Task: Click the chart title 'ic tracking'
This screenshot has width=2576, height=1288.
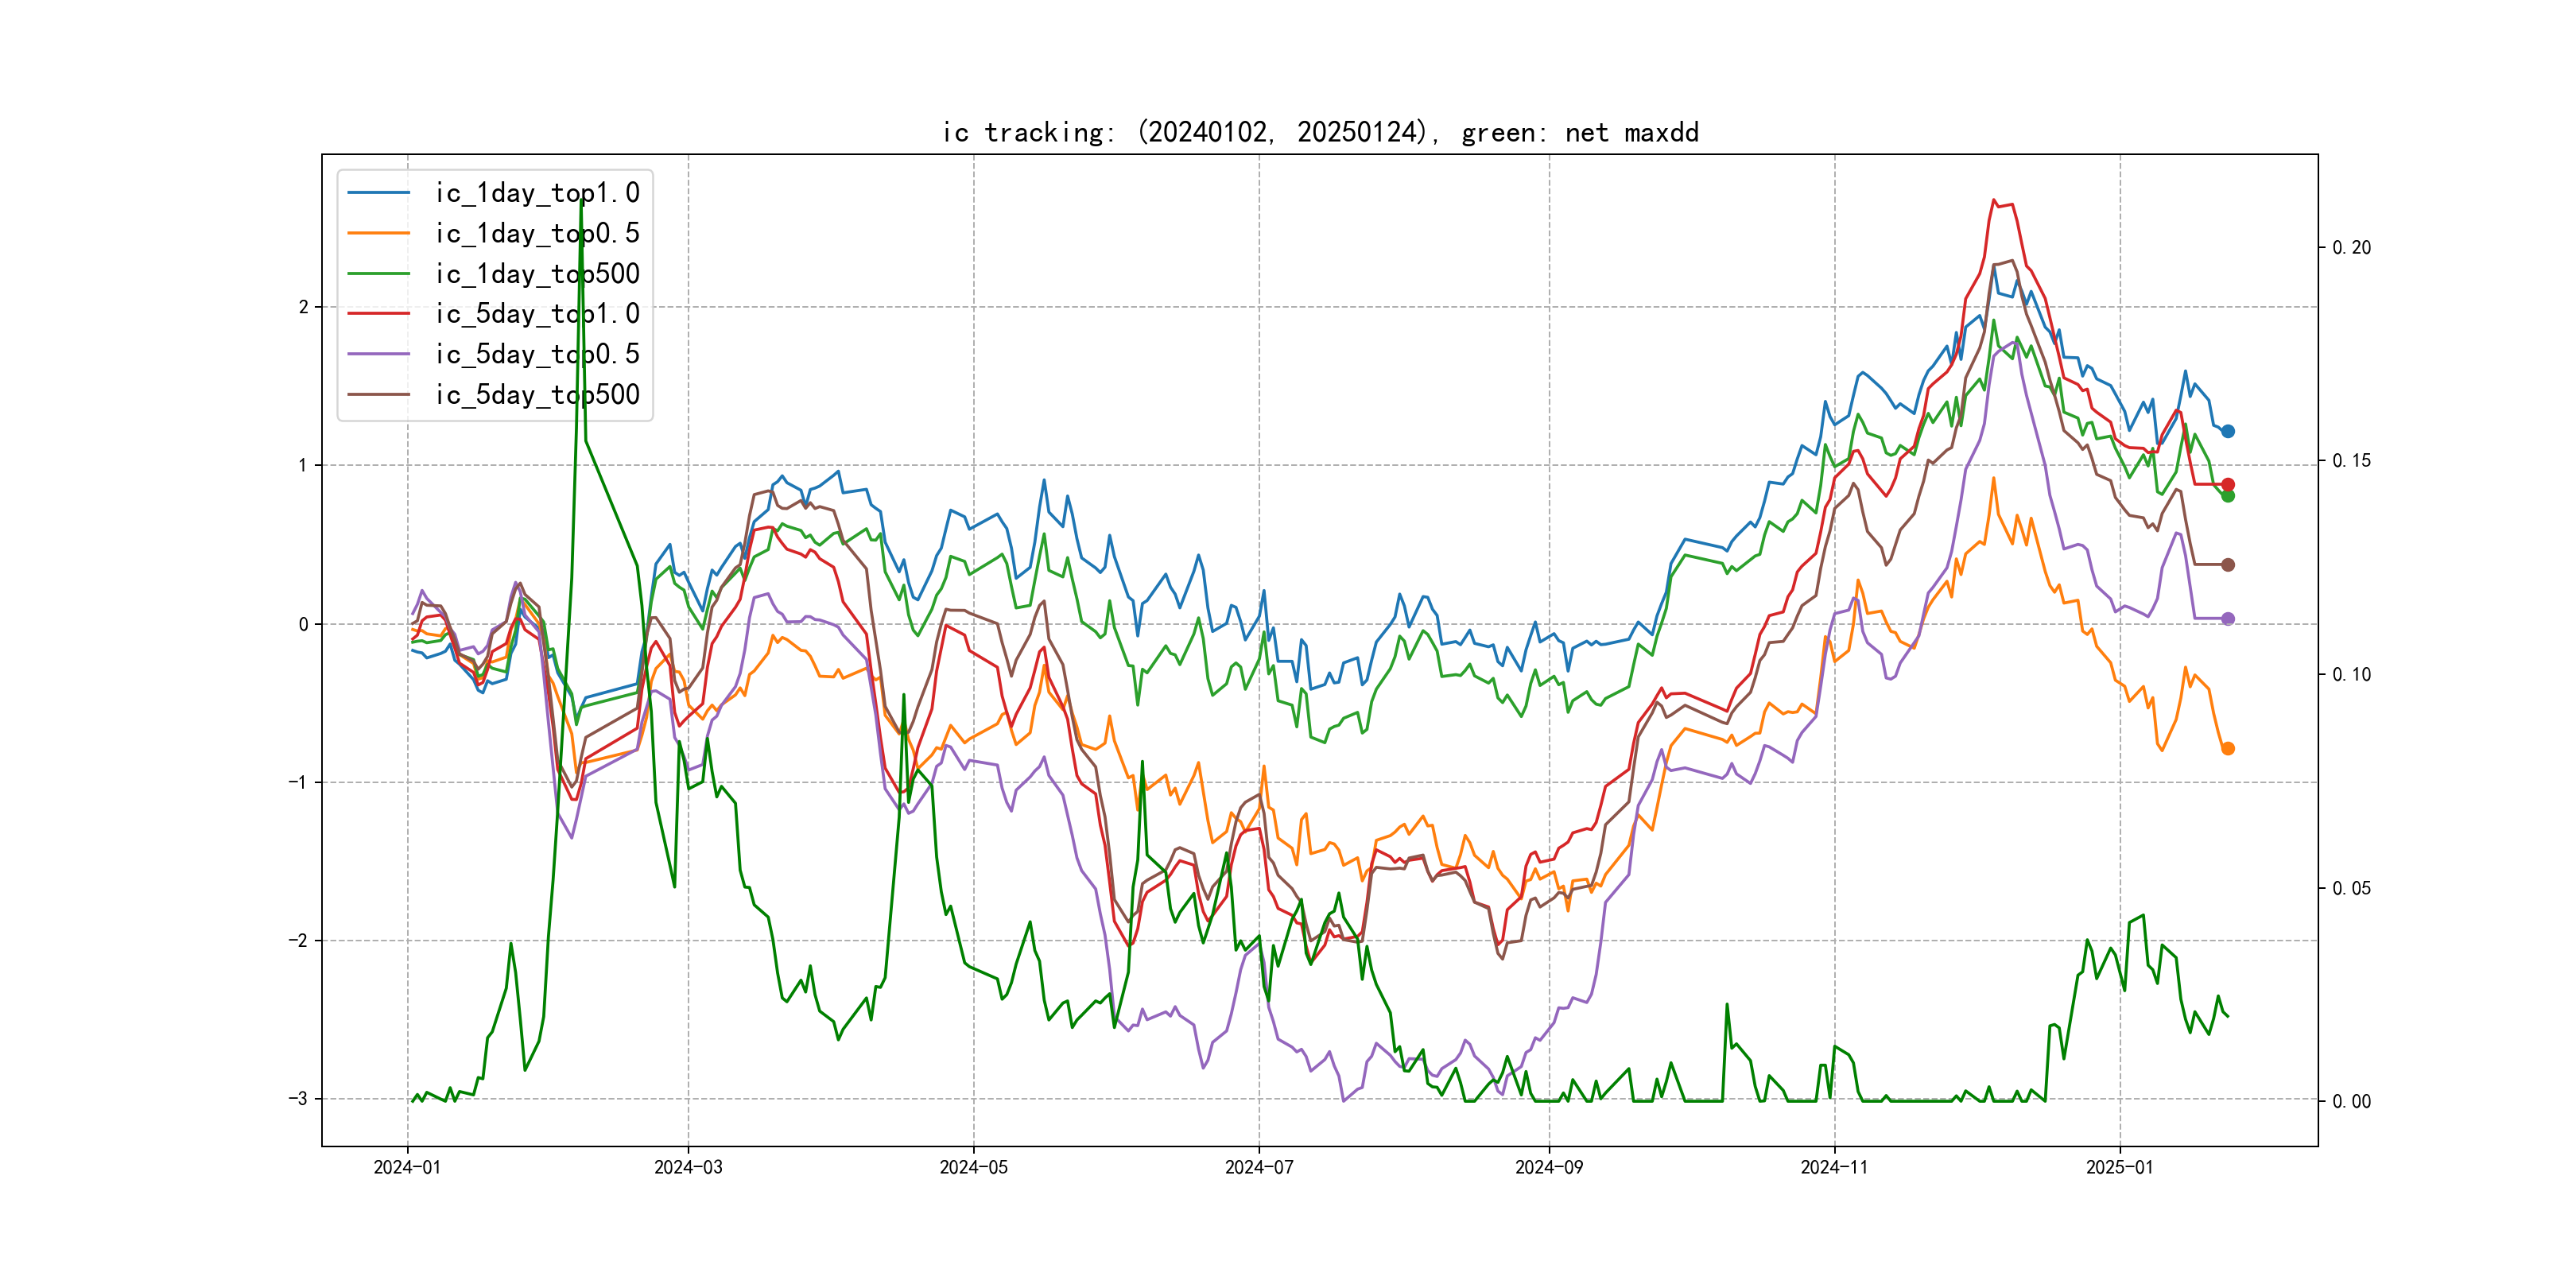Action: click(x=1320, y=132)
